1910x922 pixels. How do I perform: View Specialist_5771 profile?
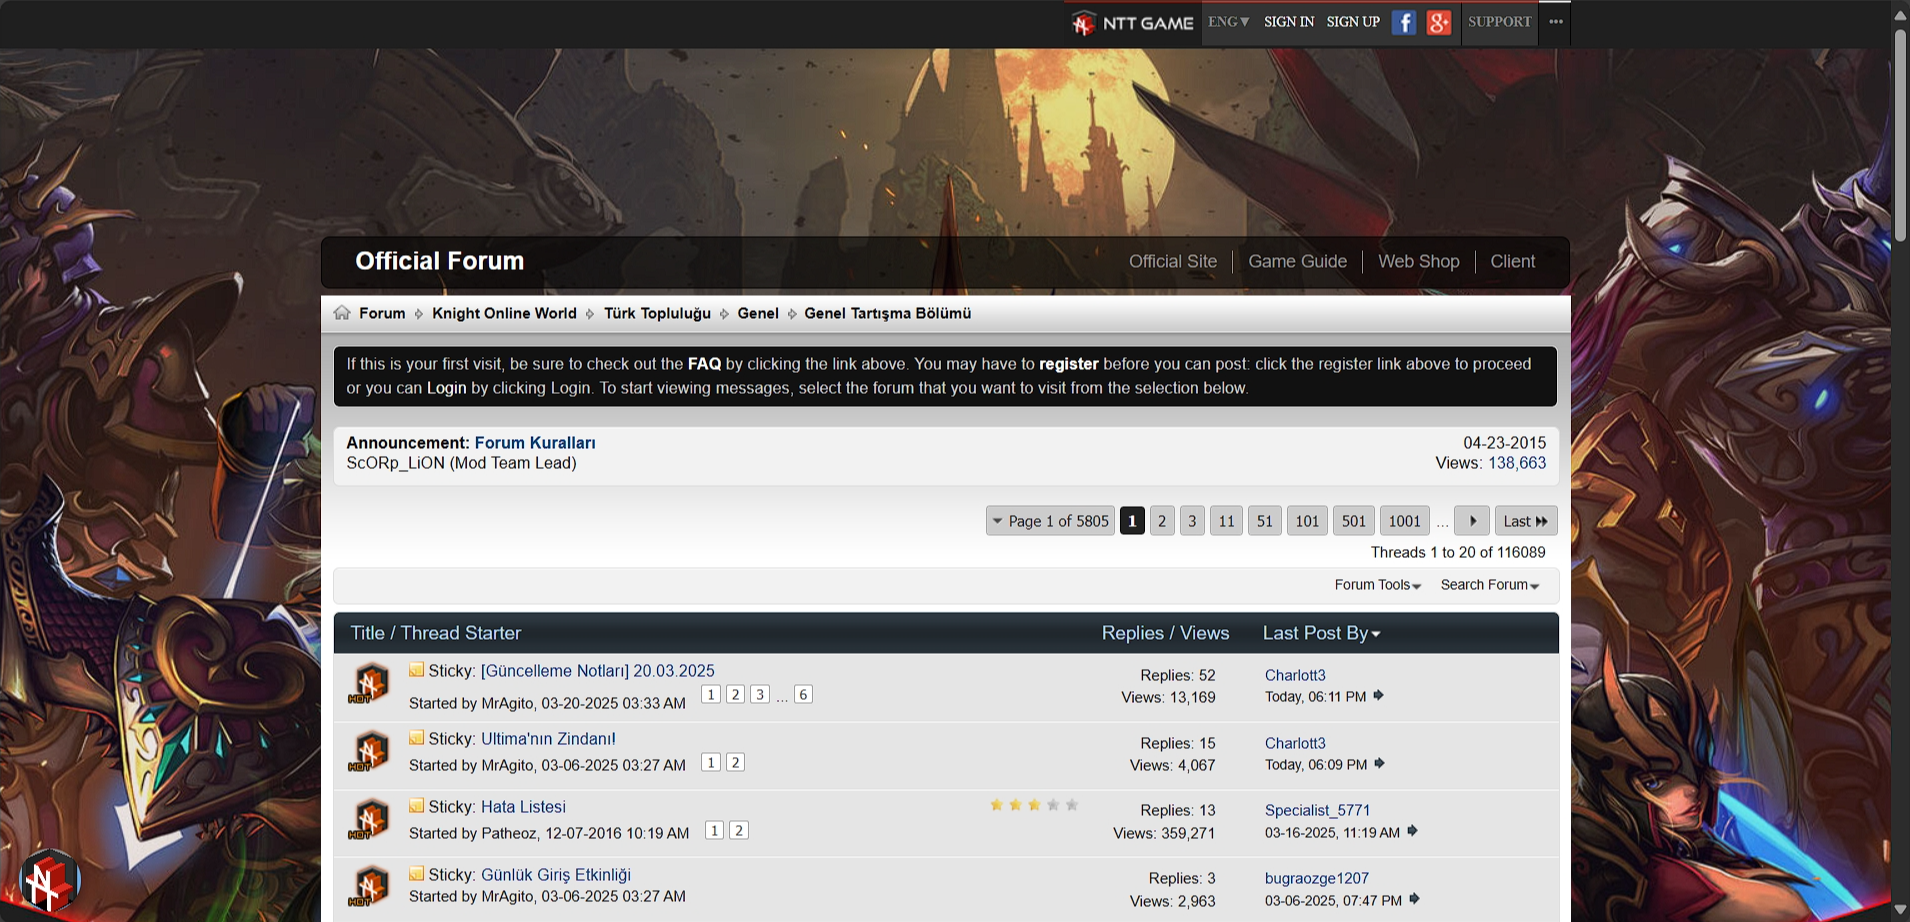click(x=1317, y=810)
